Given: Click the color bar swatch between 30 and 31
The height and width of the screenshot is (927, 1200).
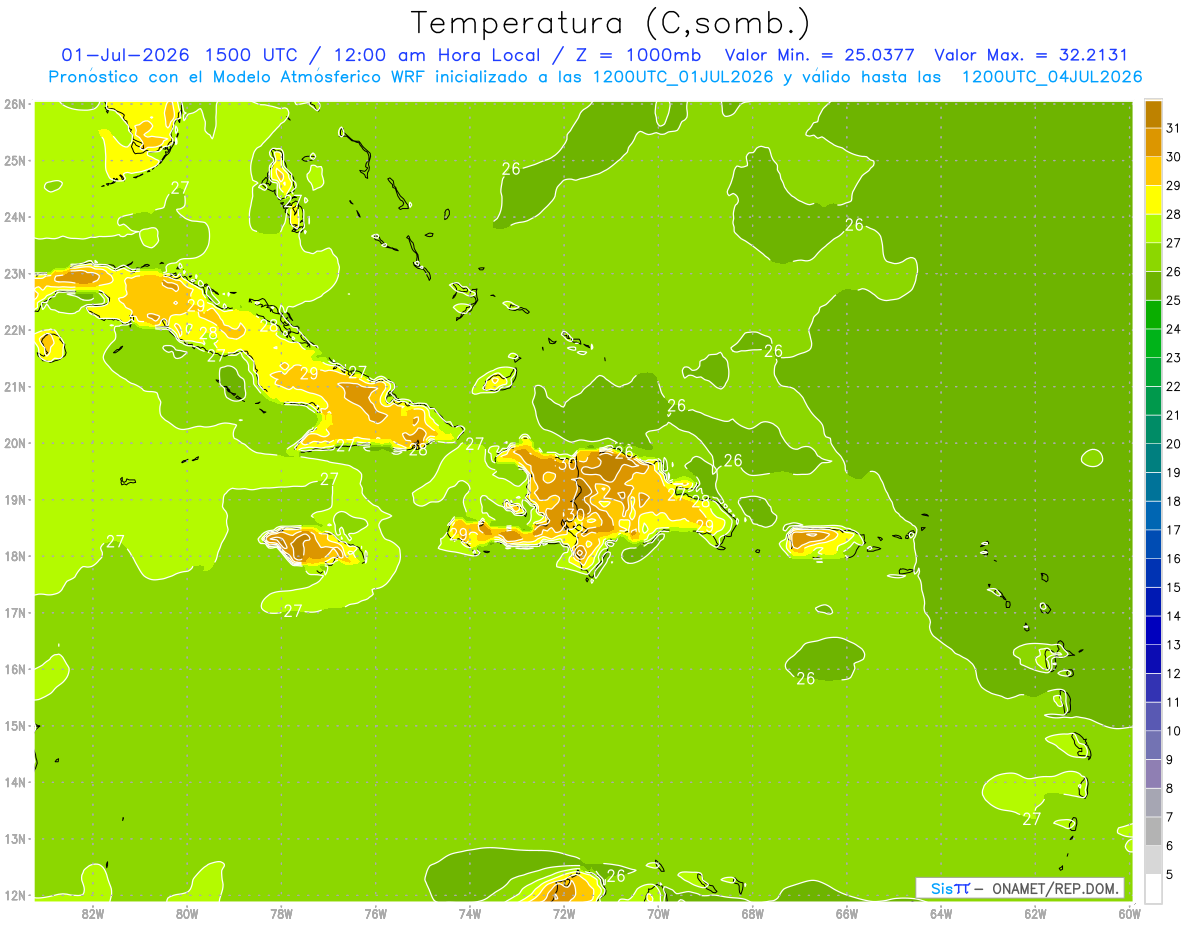Looking at the screenshot, I should (1154, 141).
